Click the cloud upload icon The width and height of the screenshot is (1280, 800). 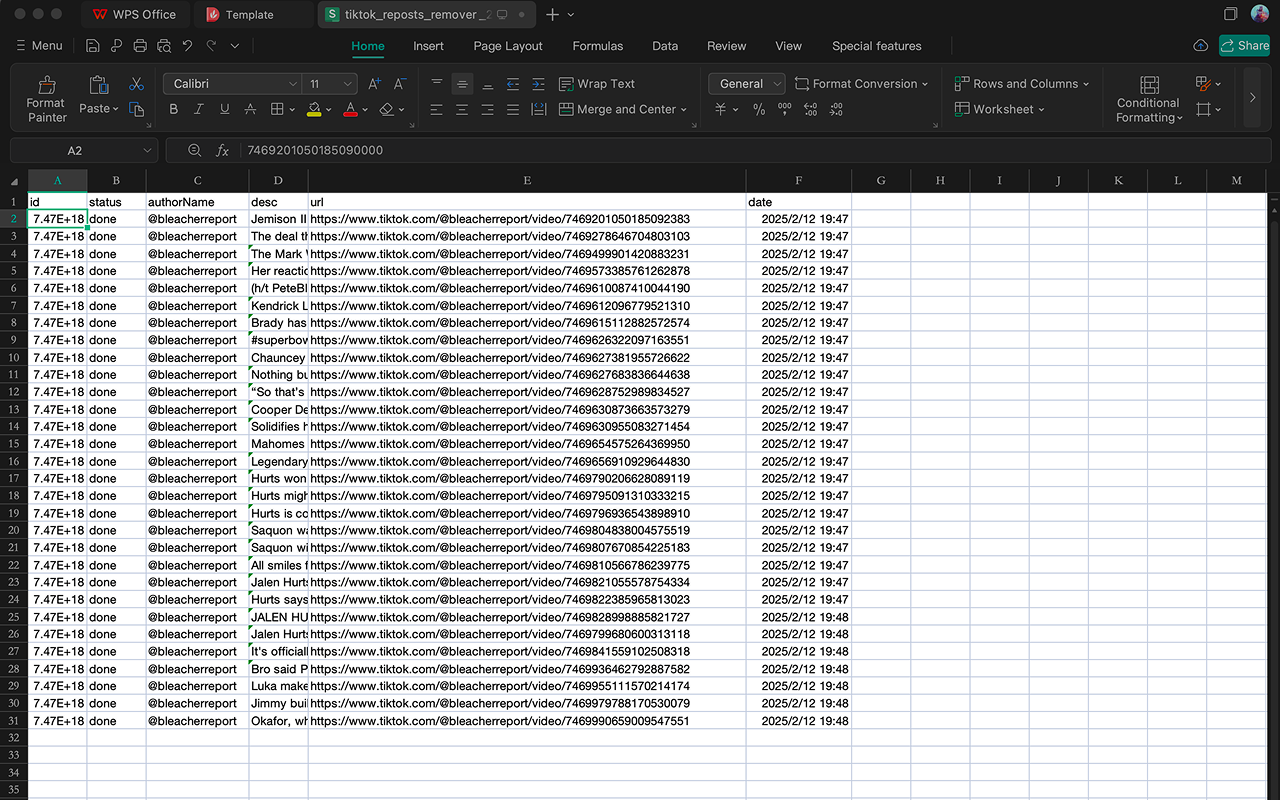1201,46
